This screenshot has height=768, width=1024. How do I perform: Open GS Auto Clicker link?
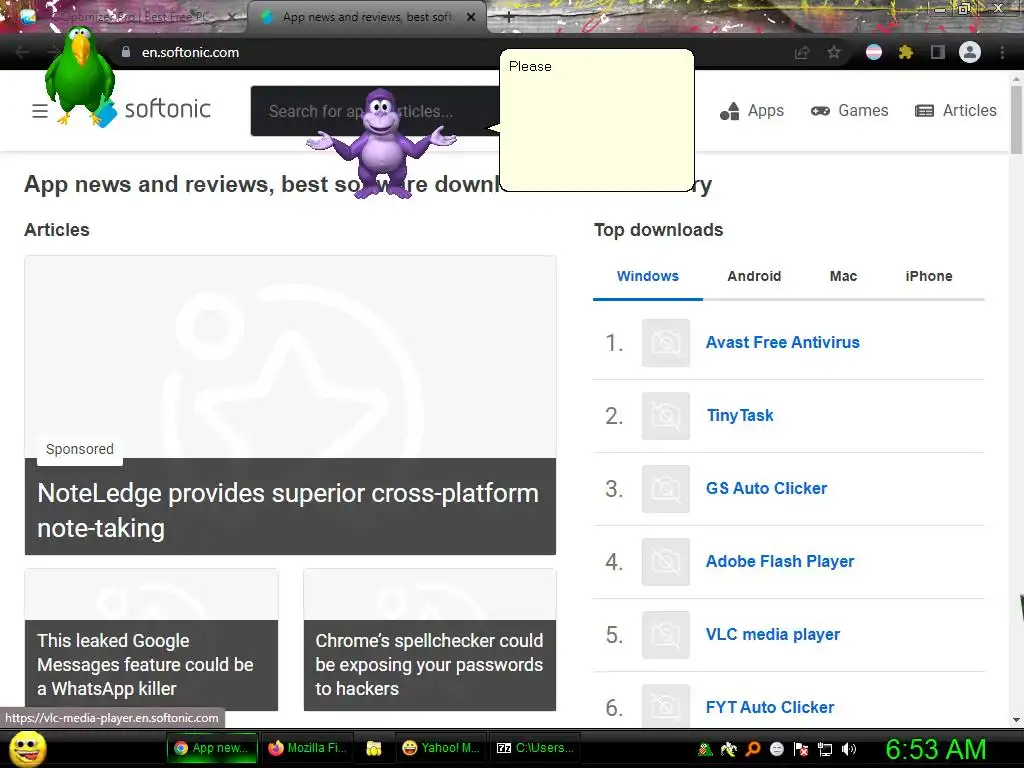pyautogui.click(x=766, y=488)
